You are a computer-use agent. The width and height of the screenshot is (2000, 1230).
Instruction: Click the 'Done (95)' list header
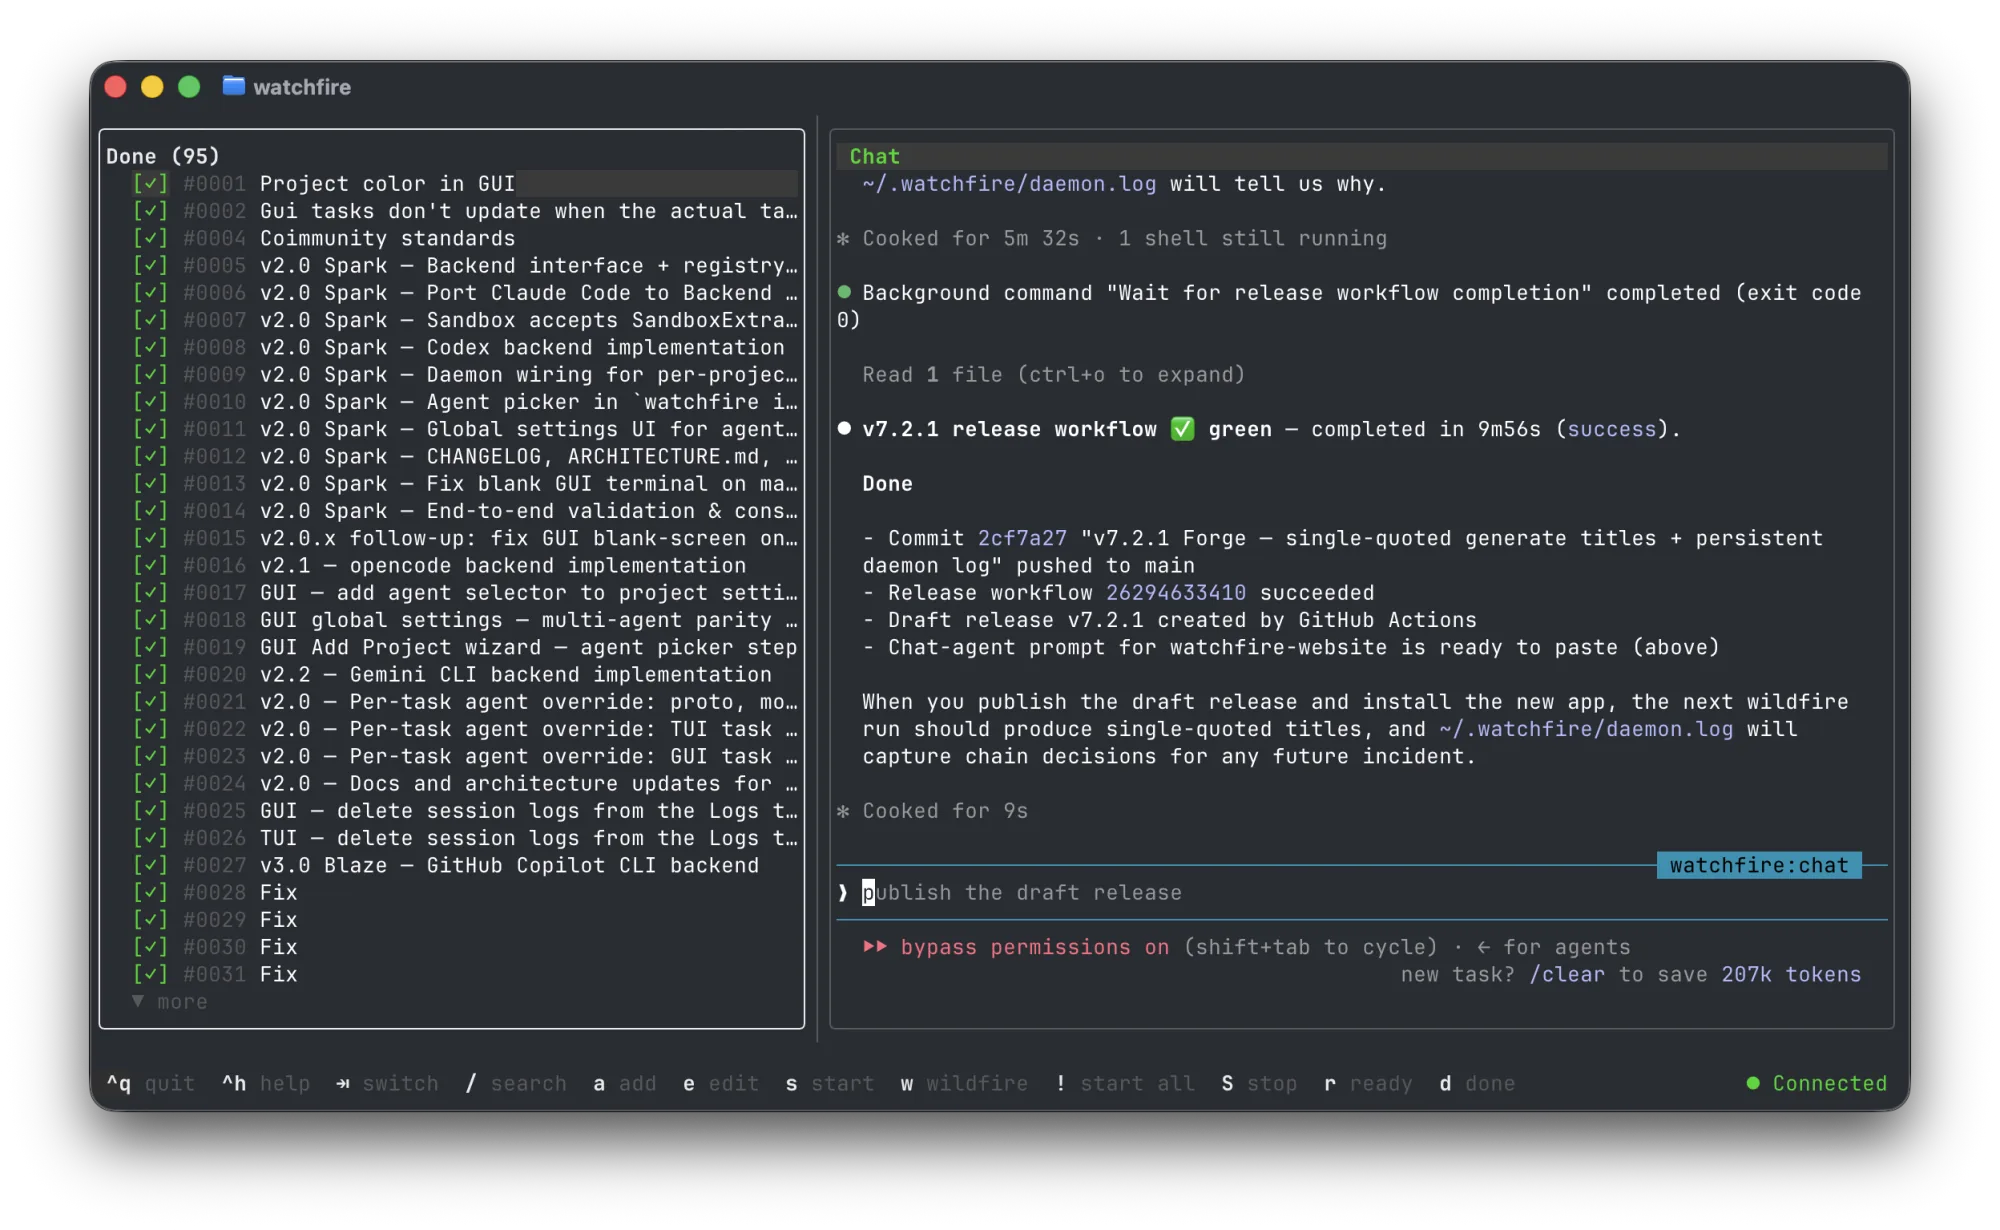click(162, 156)
